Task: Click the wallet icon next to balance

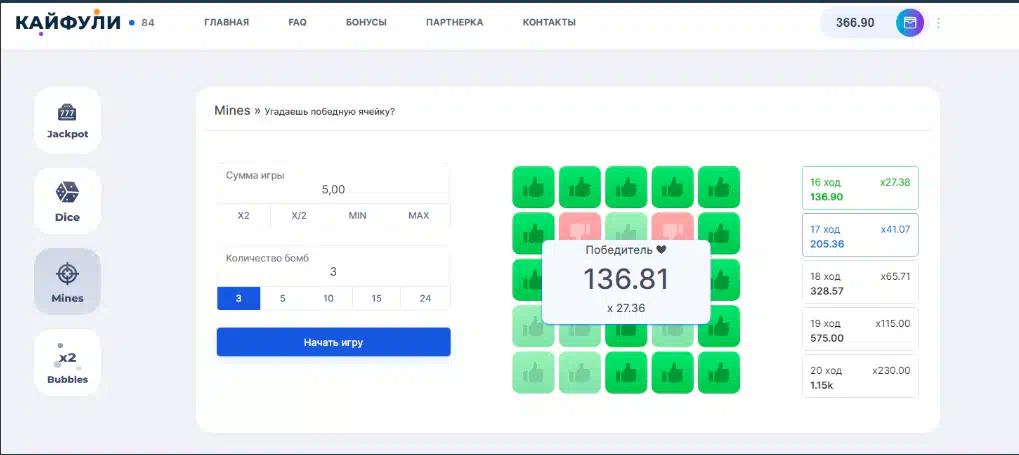Action: click(909, 23)
